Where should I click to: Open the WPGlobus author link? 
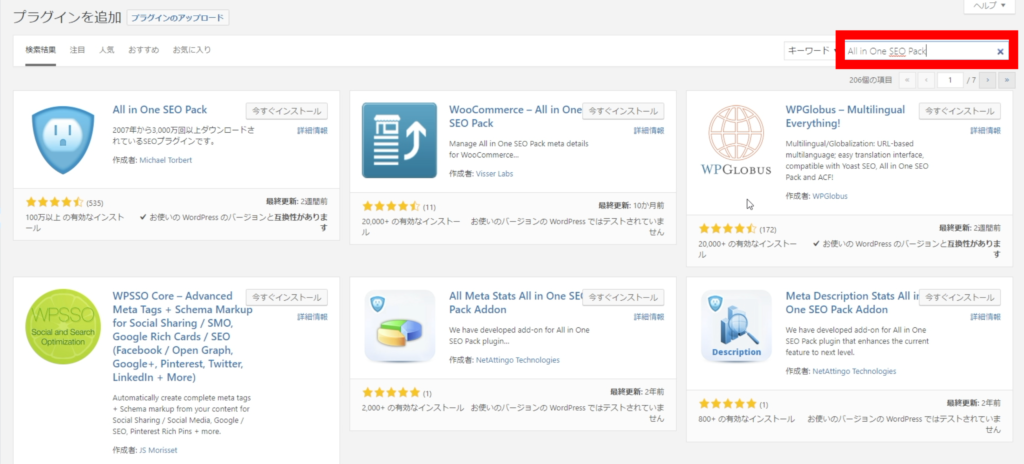[830, 196]
